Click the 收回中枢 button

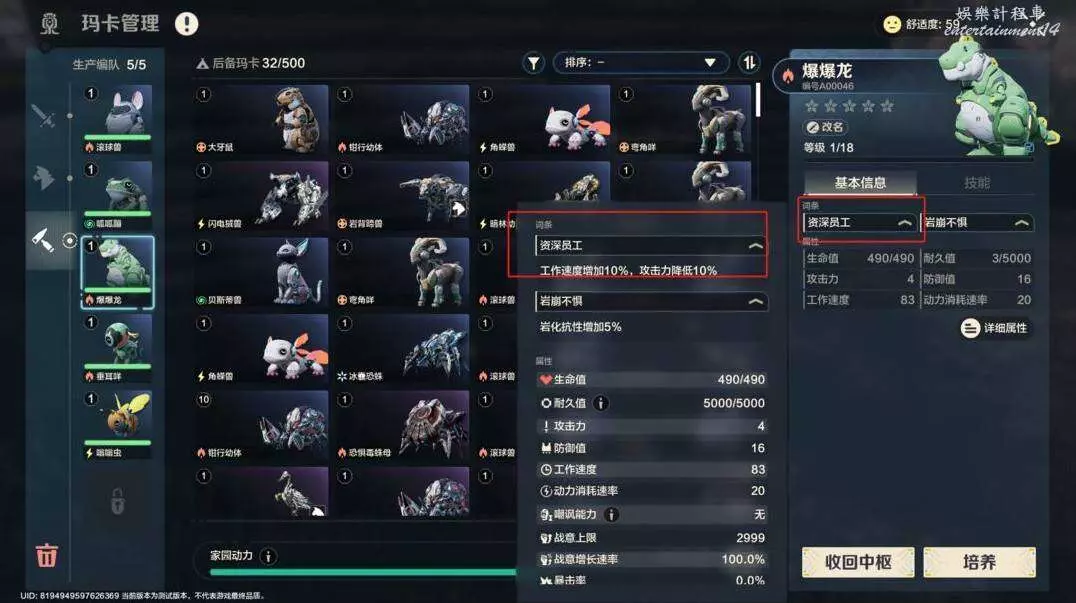pos(858,563)
